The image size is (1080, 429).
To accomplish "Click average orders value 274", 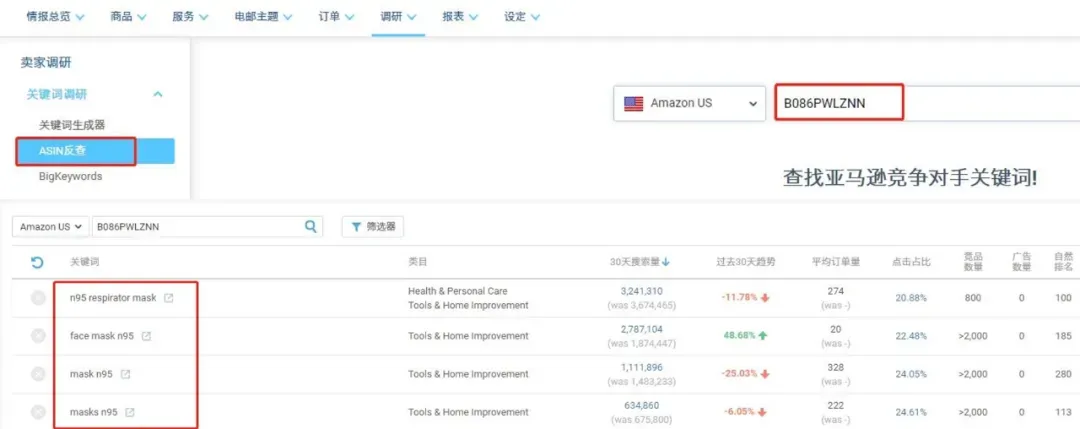I will tap(835, 291).
